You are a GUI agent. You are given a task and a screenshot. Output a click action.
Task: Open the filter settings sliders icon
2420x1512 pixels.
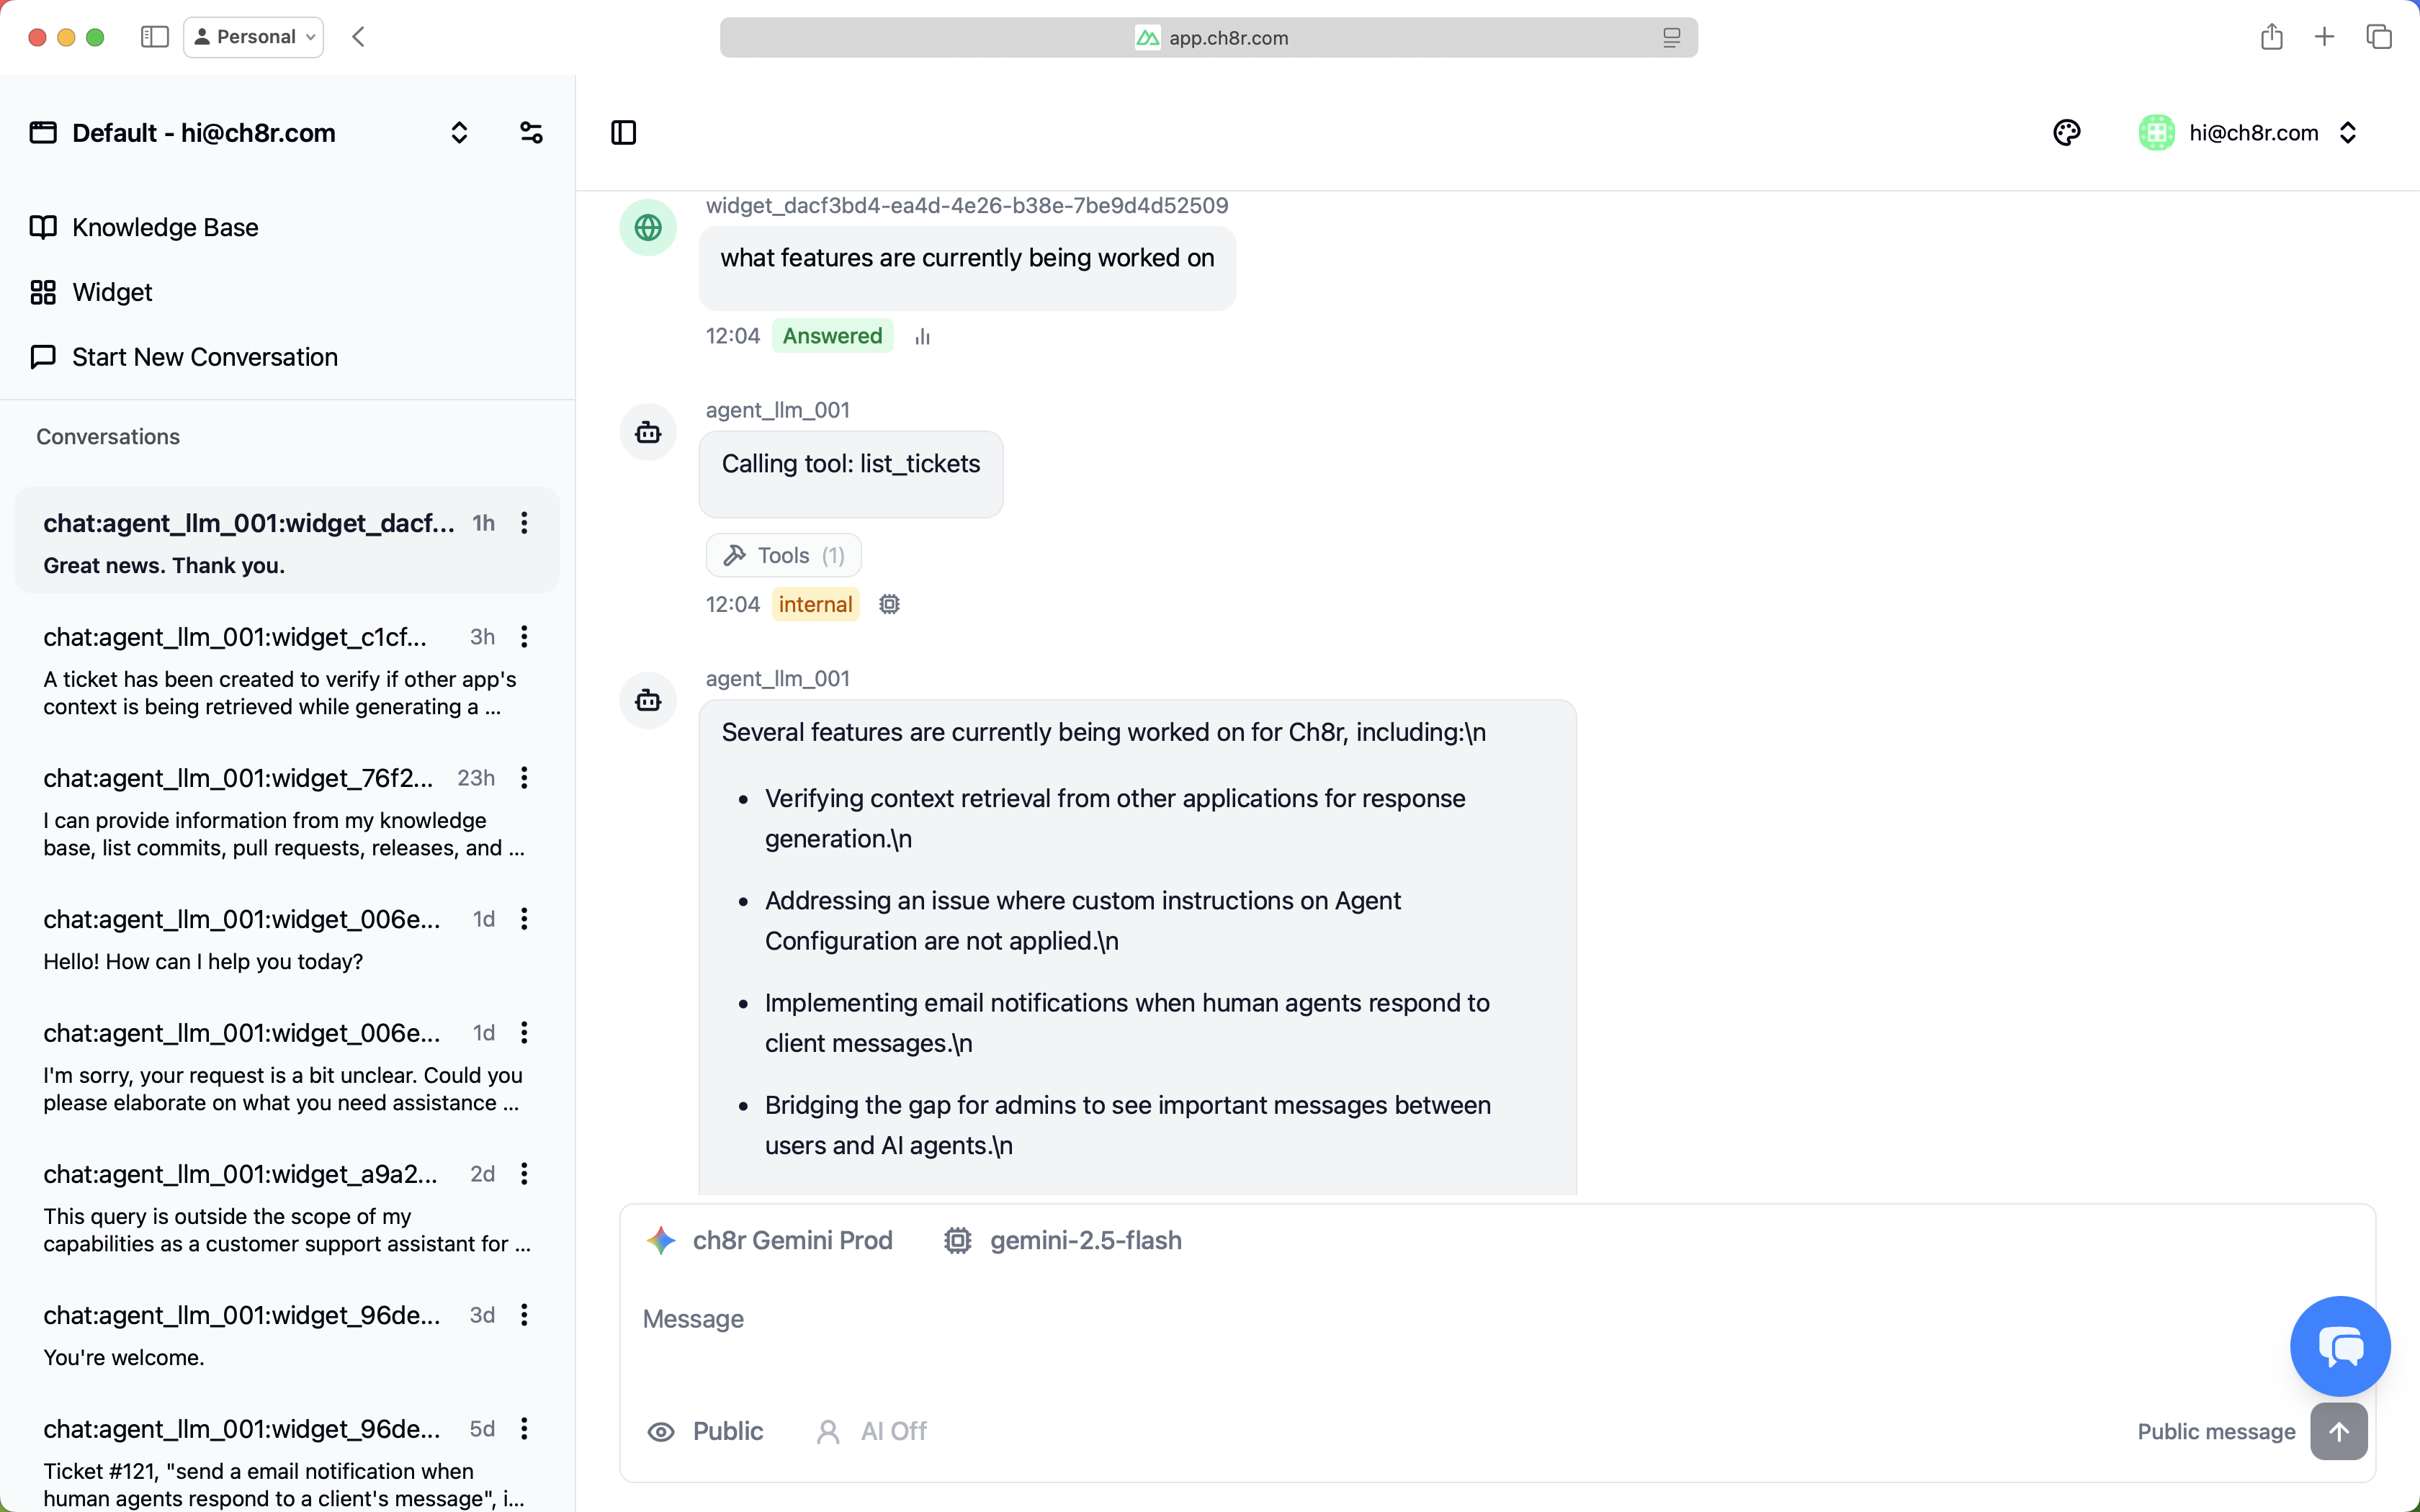(531, 133)
